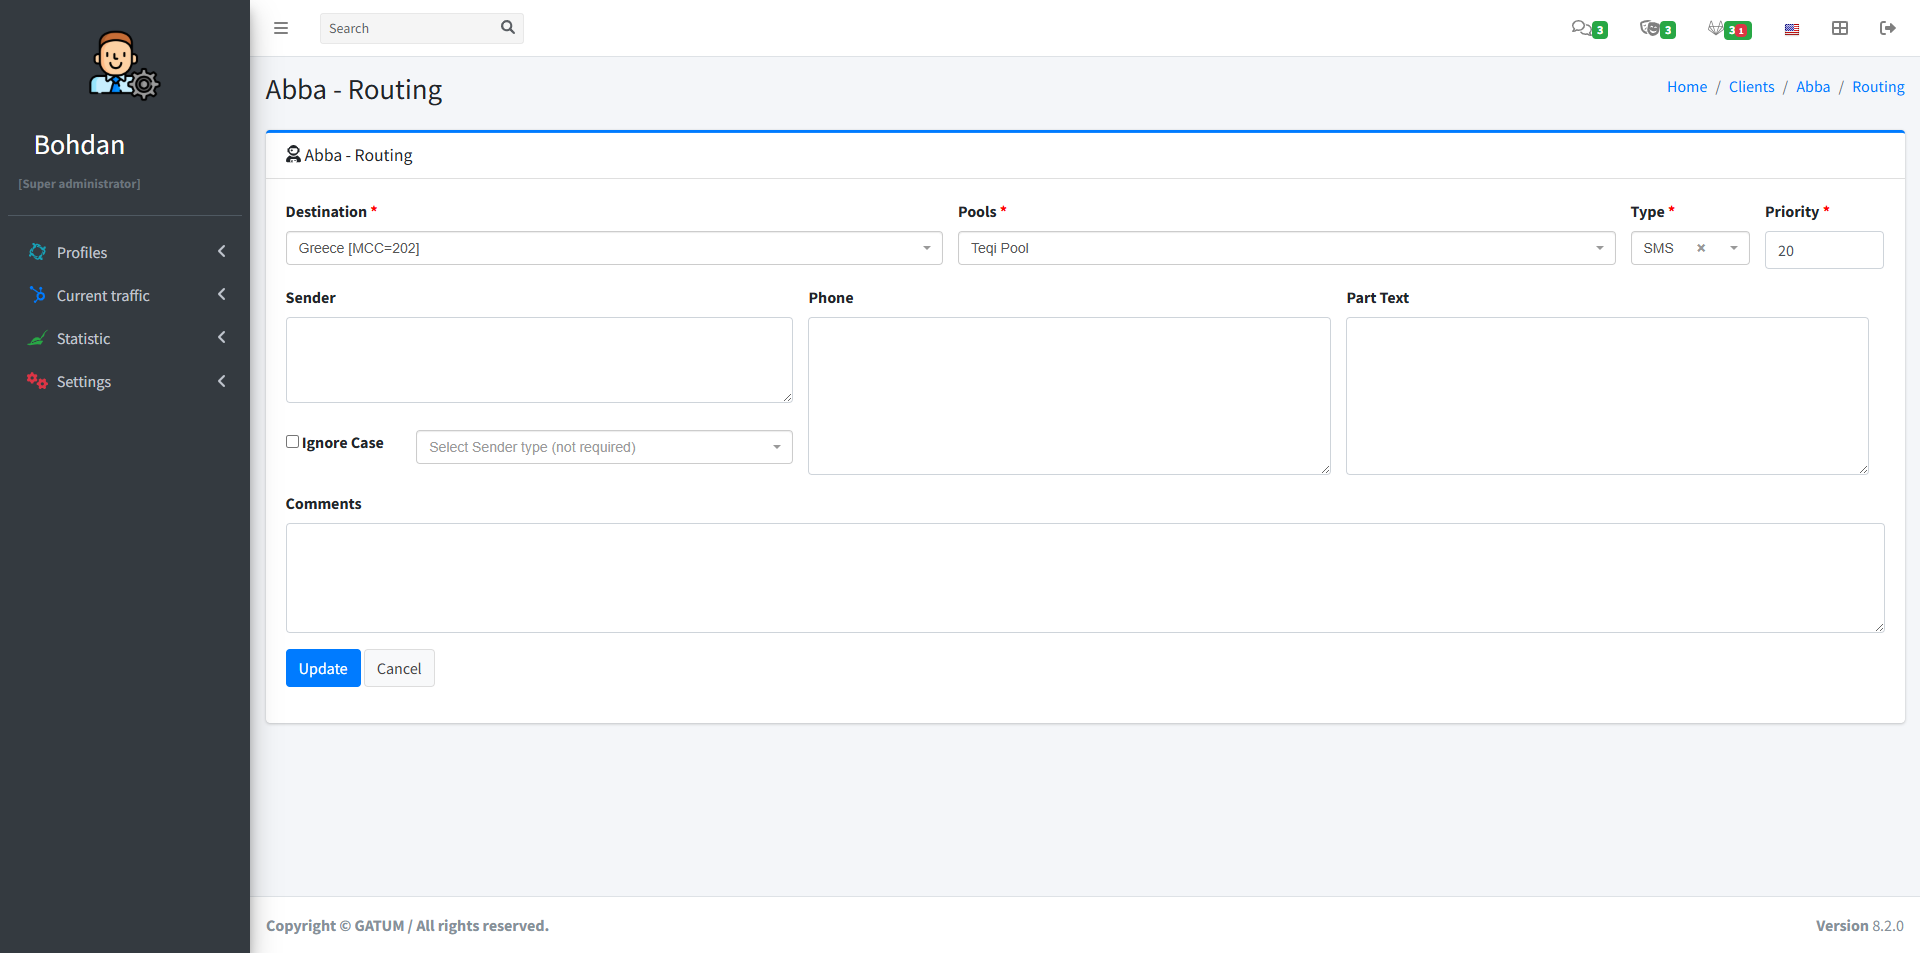
Task: Clear the SMS type selection
Action: [x=1701, y=248]
